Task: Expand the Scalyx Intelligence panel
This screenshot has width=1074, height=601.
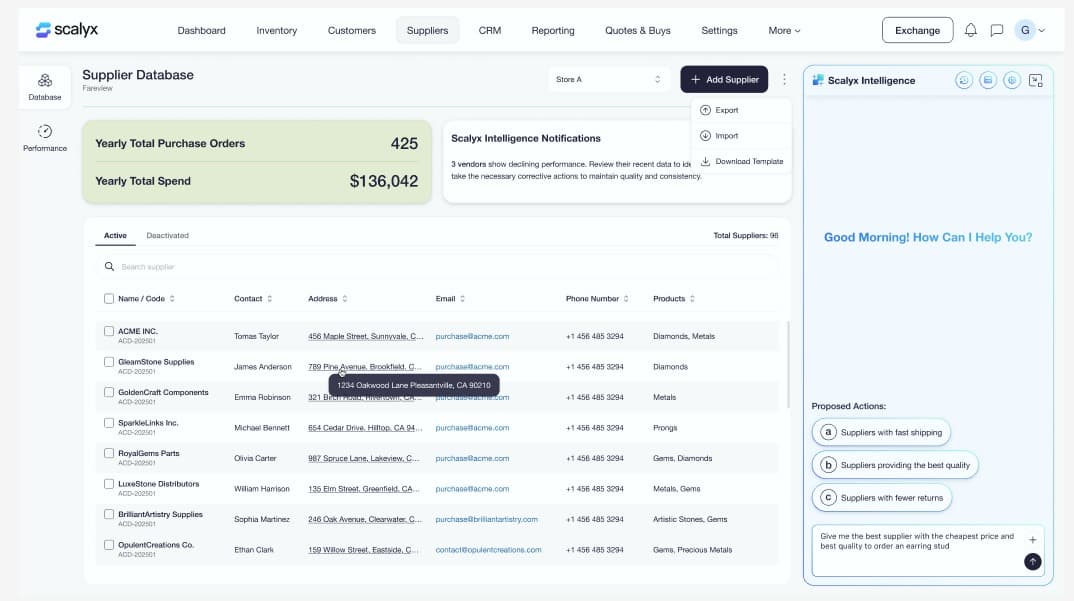Action: (x=1035, y=80)
